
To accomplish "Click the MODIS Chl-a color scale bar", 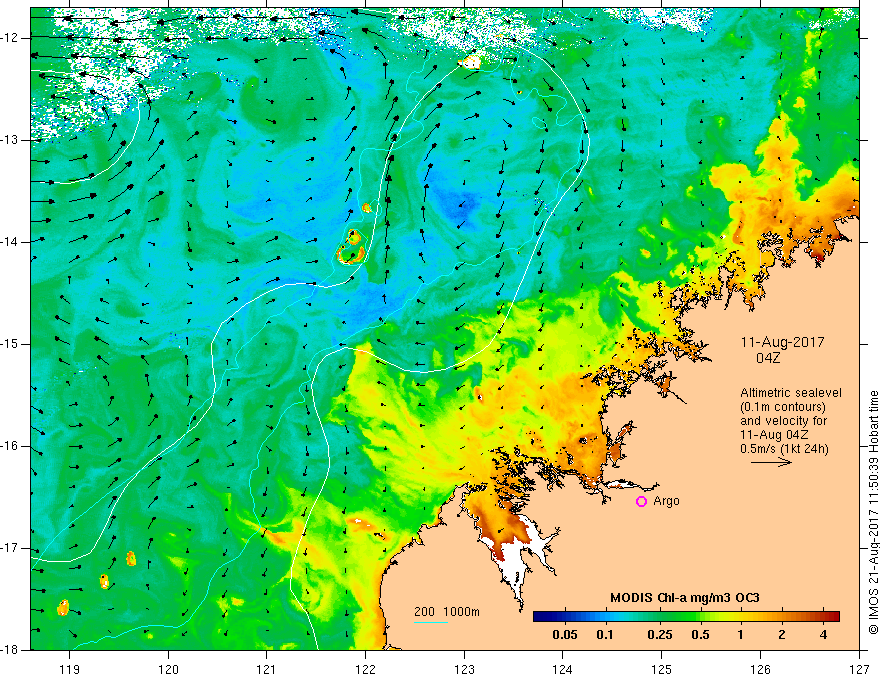I will pyautogui.click(x=686, y=617).
